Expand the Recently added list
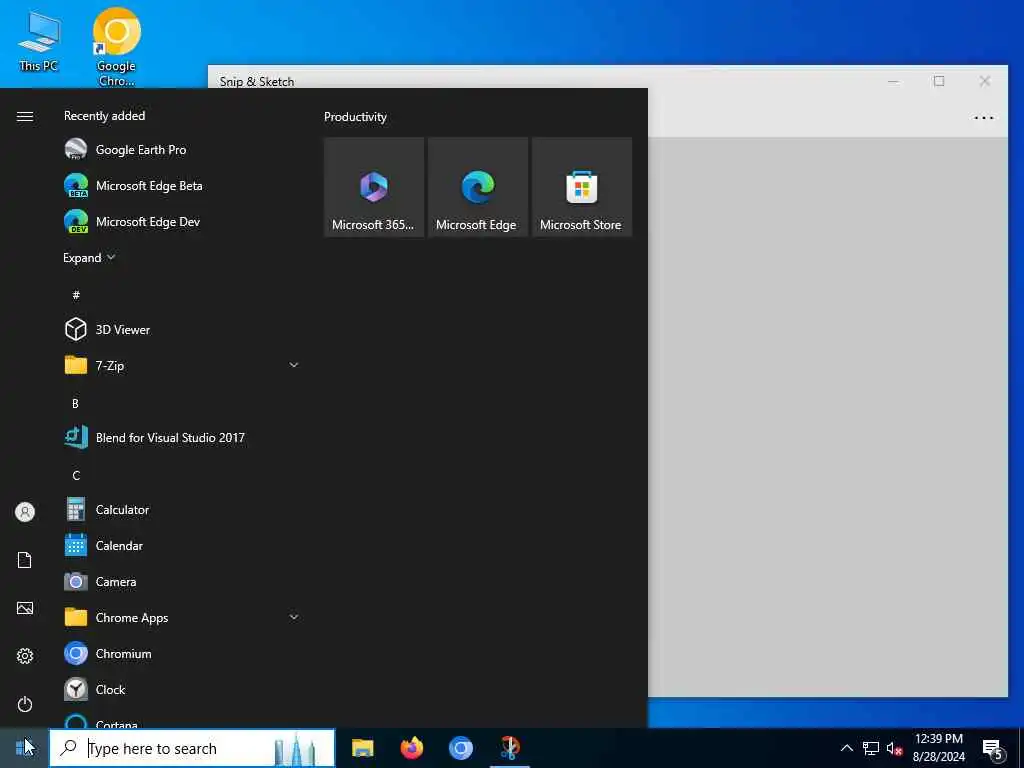1024x768 pixels. [89, 257]
